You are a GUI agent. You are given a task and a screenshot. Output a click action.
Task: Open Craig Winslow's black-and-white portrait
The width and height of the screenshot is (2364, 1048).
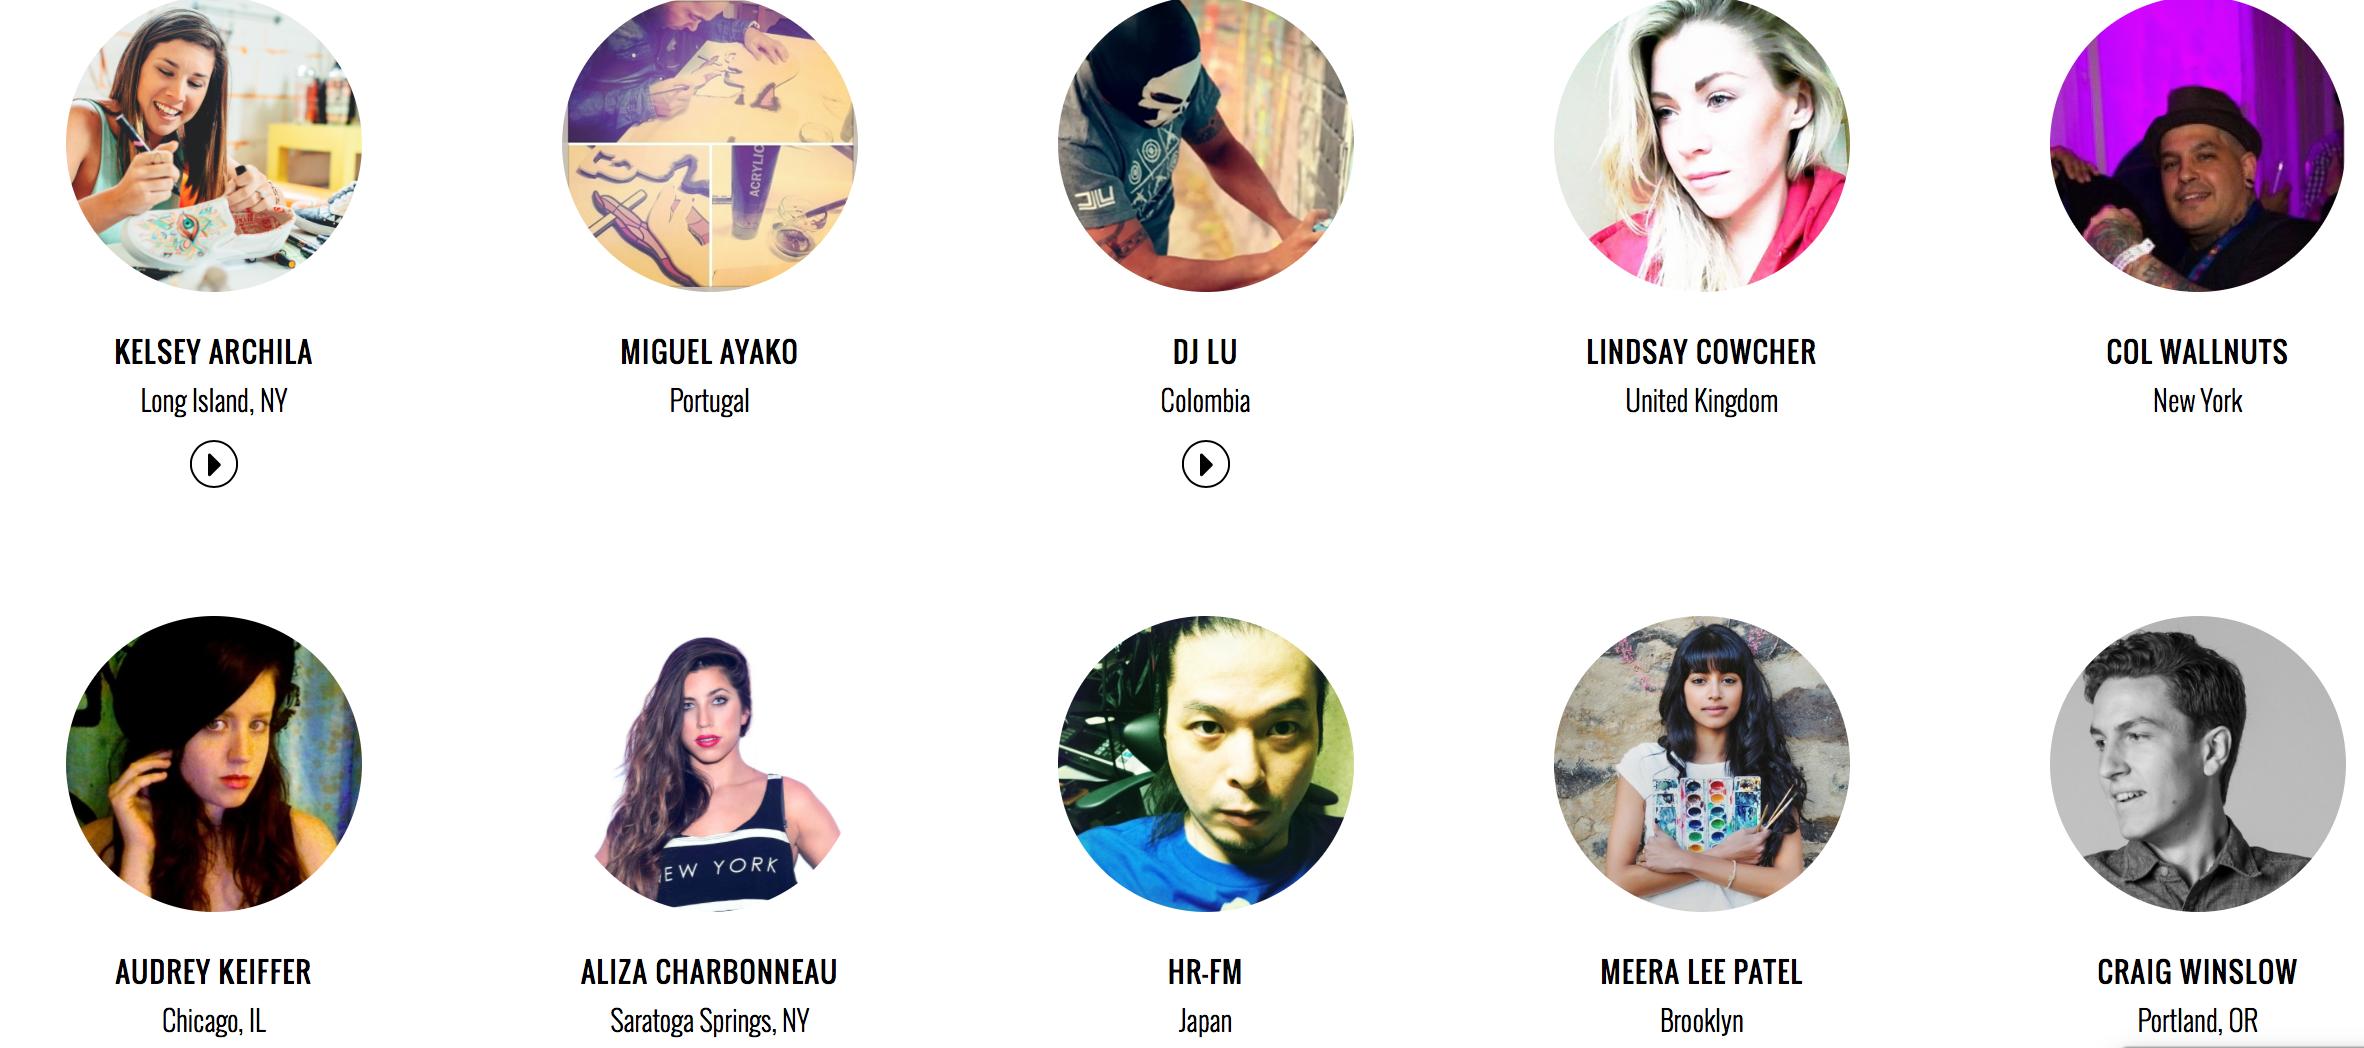click(2198, 764)
